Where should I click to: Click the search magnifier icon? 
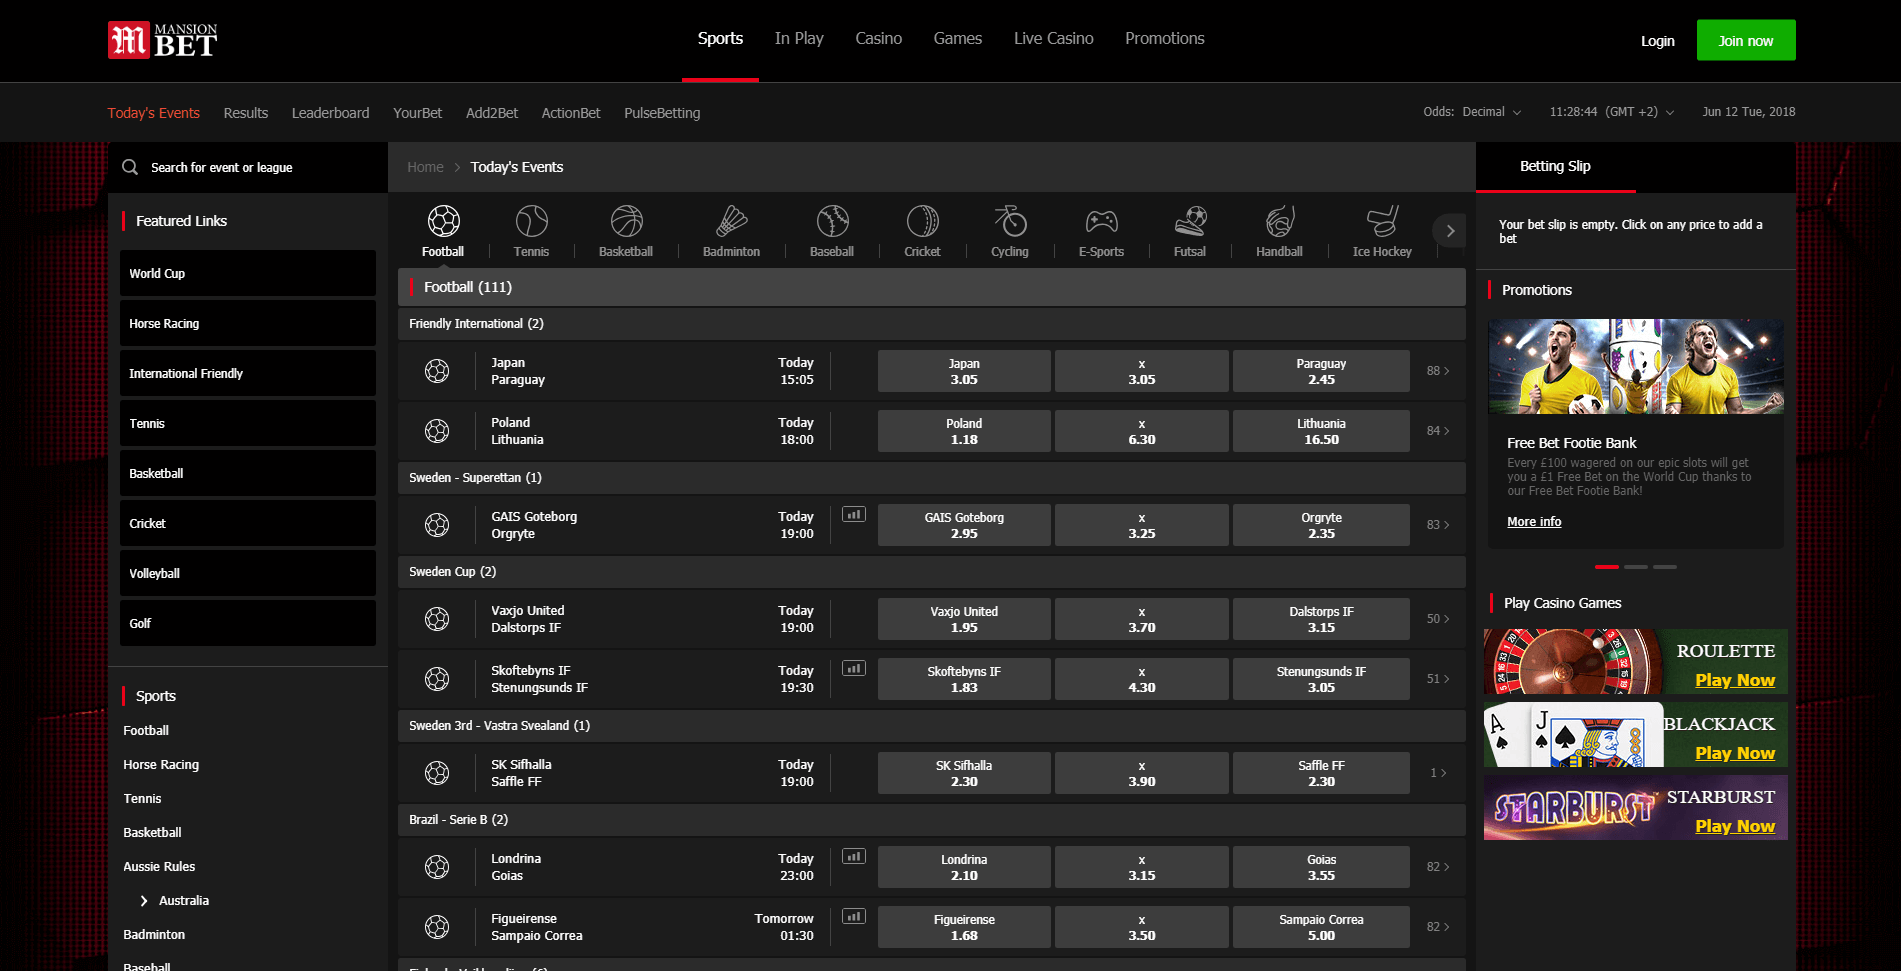coord(130,167)
